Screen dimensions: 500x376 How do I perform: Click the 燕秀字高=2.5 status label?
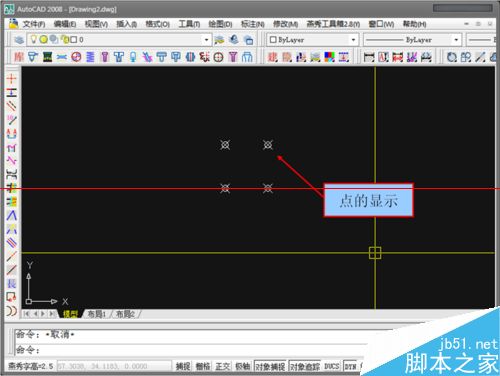point(30,366)
